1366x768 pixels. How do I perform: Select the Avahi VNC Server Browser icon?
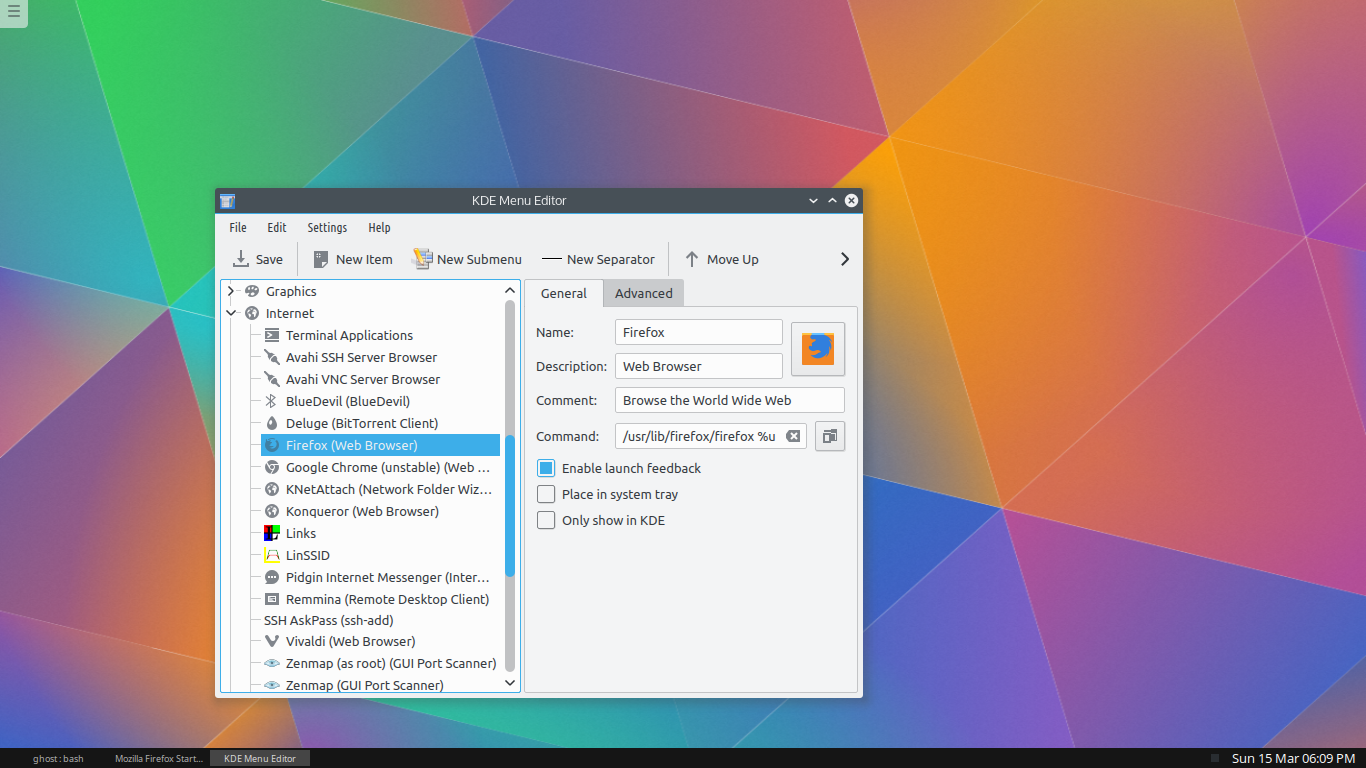[271, 379]
